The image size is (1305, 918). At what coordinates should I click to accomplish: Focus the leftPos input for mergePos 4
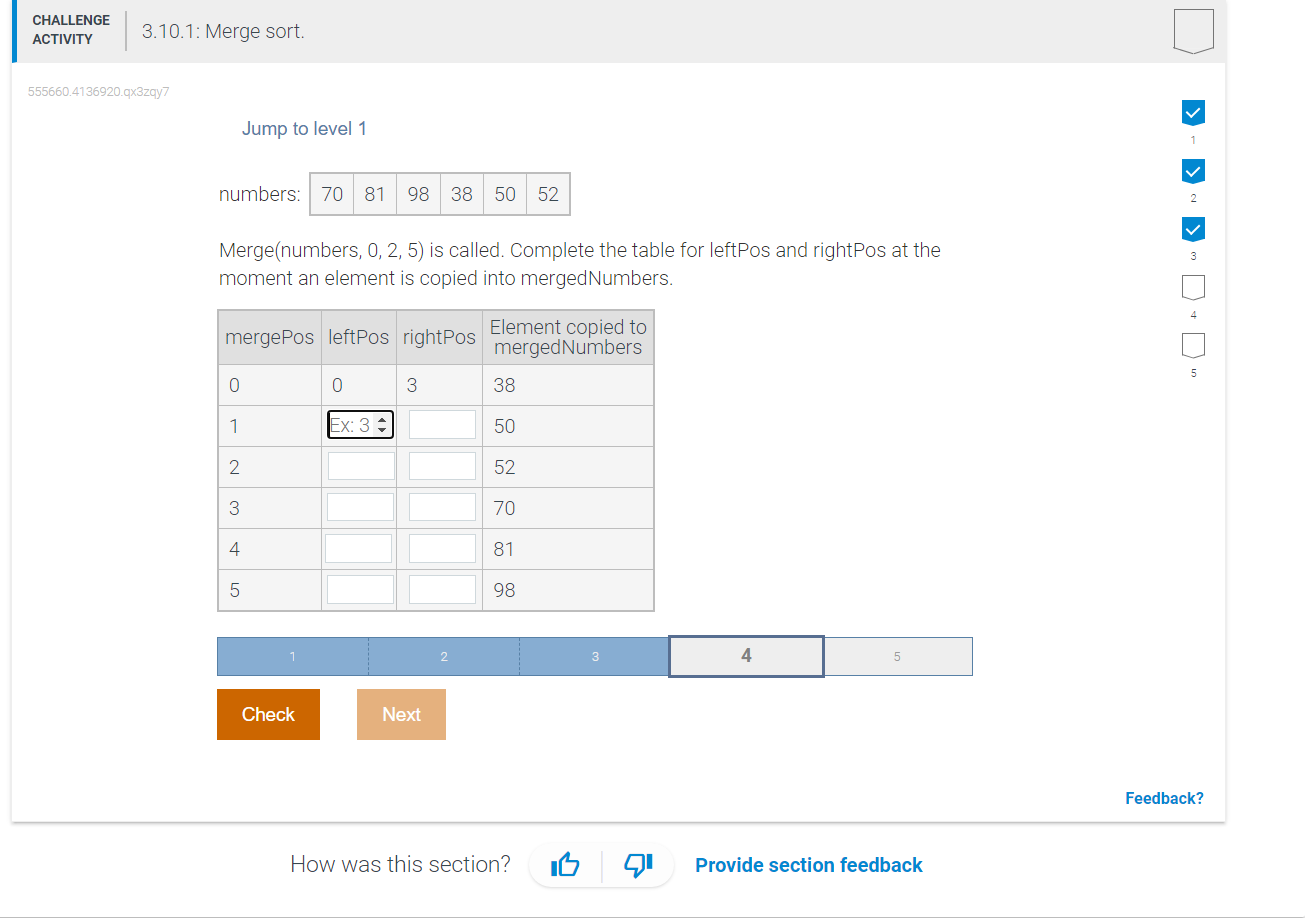click(x=358, y=548)
